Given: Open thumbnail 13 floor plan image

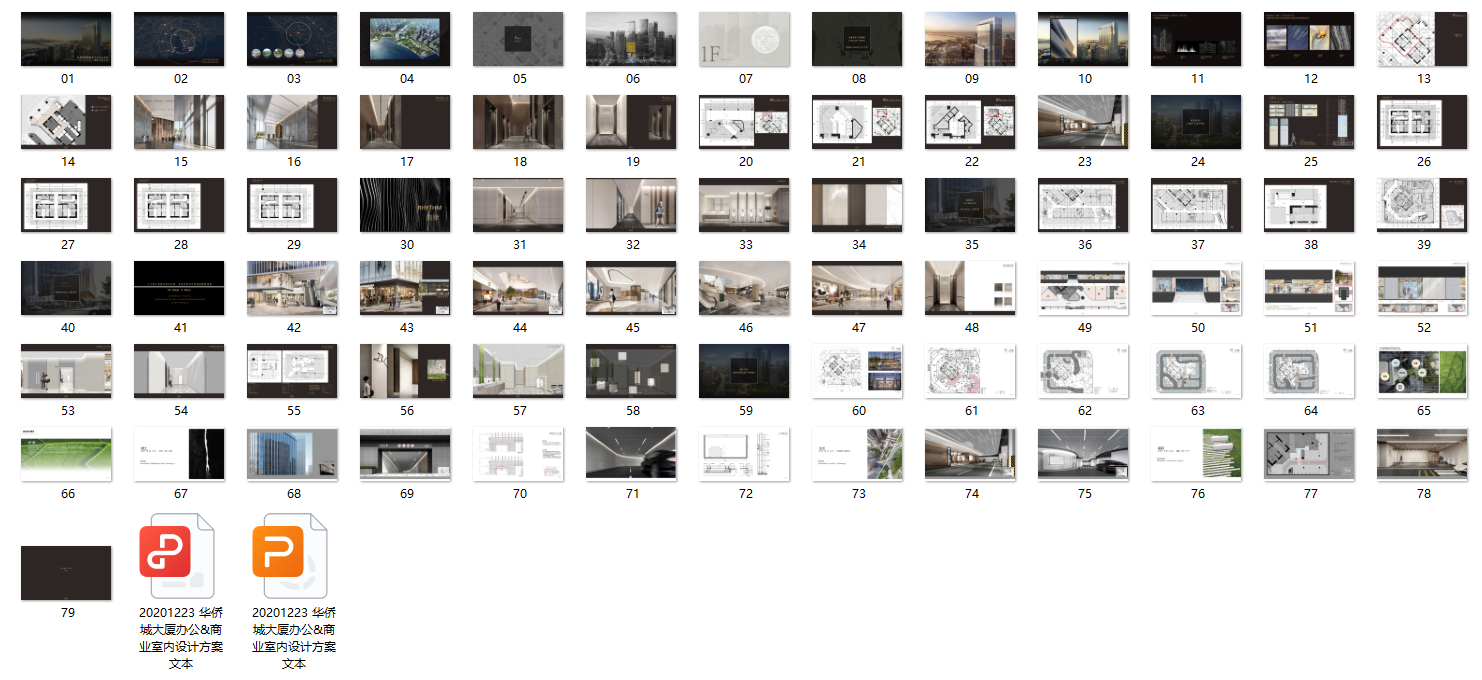Looking at the screenshot, I should point(1423,39).
